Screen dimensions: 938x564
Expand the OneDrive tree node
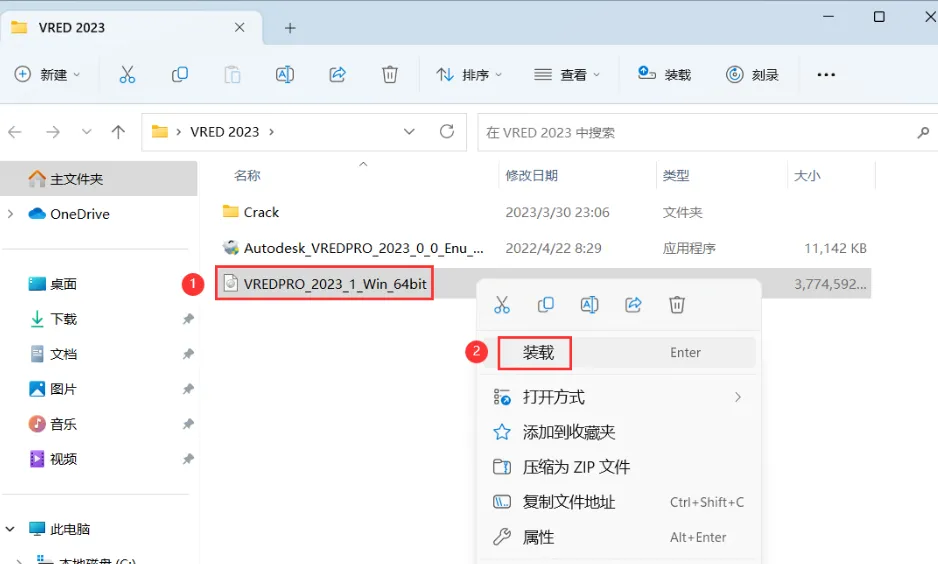point(10,214)
